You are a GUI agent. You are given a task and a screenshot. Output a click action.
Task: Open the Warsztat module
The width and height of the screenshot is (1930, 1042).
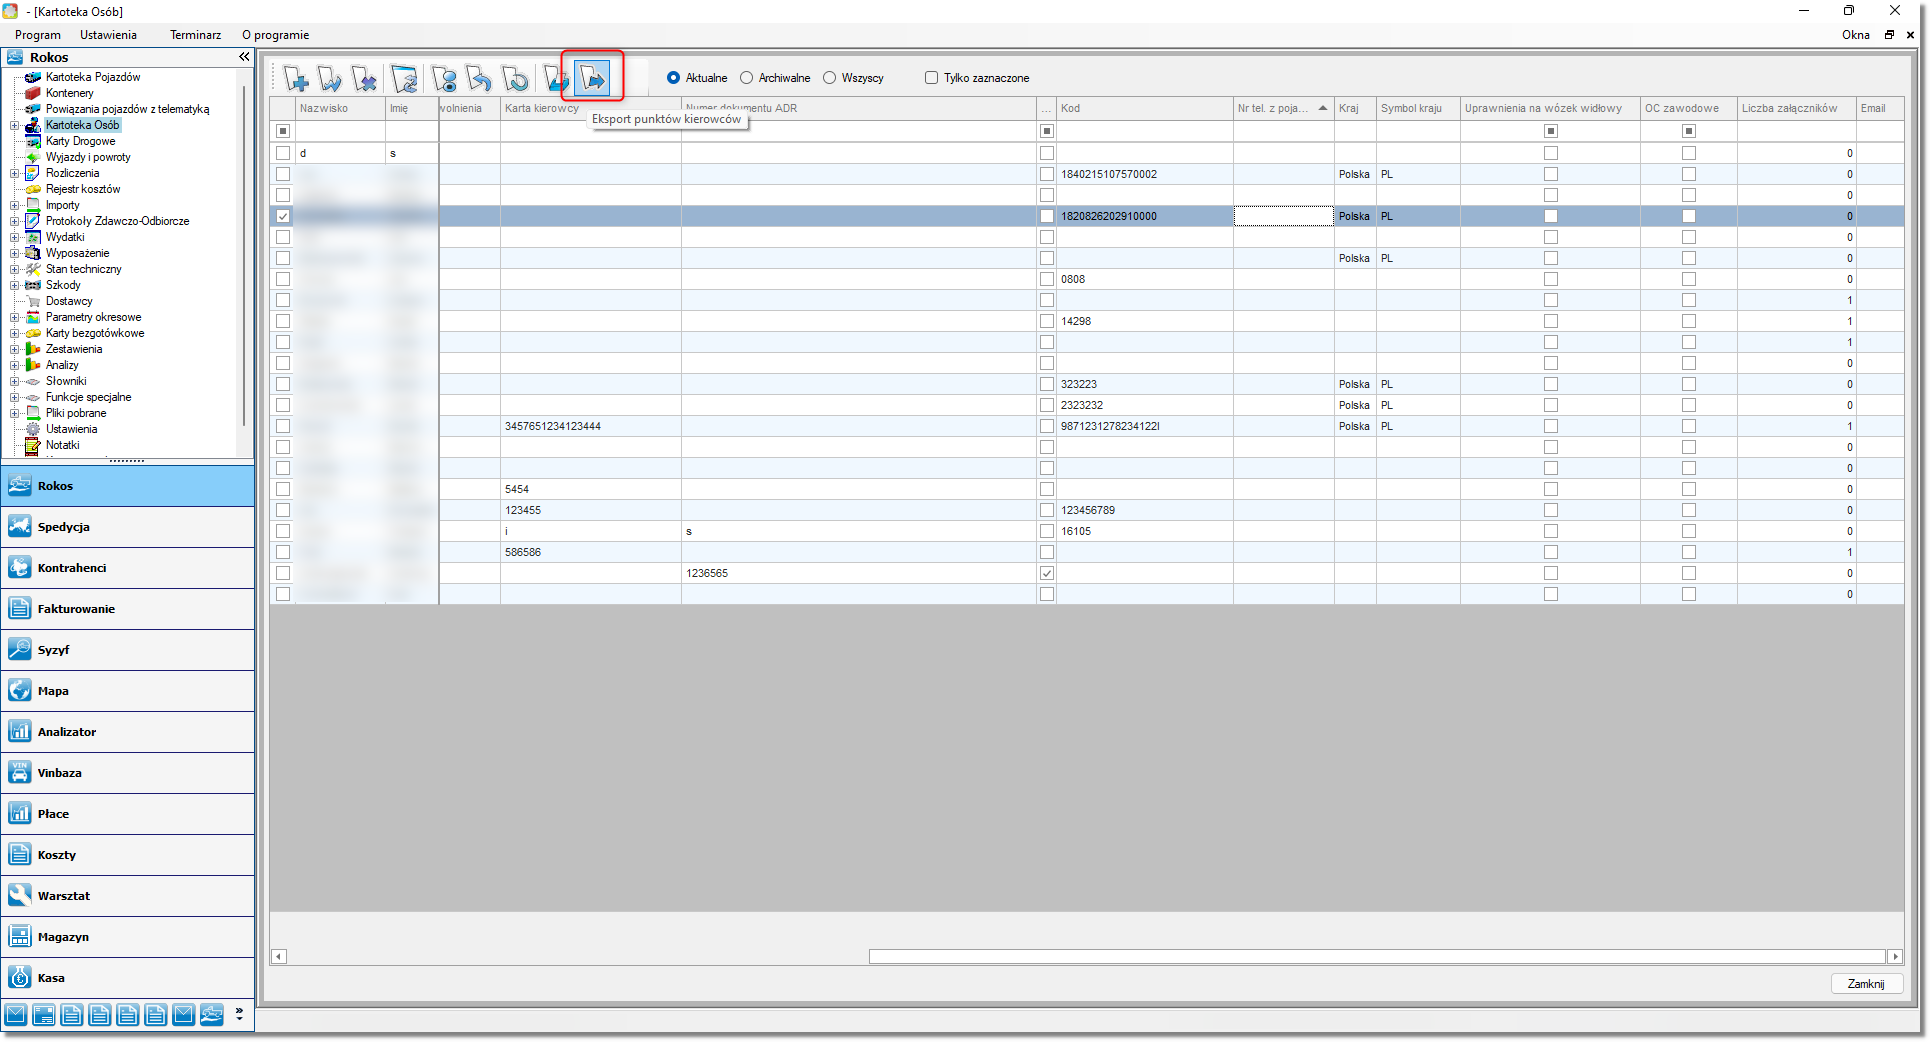(x=128, y=896)
